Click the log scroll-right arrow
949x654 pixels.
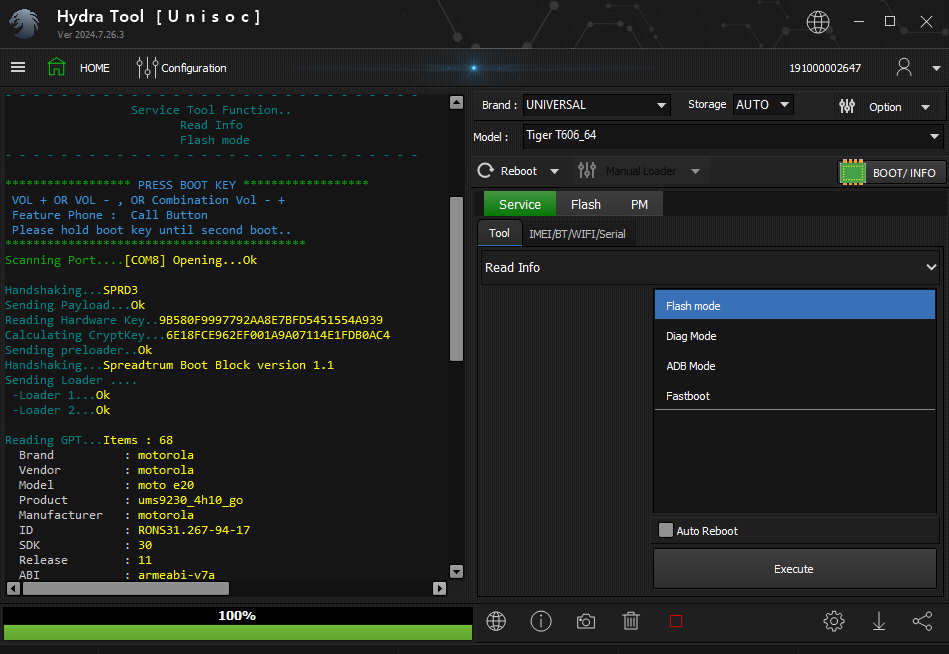tap(440, 588)
